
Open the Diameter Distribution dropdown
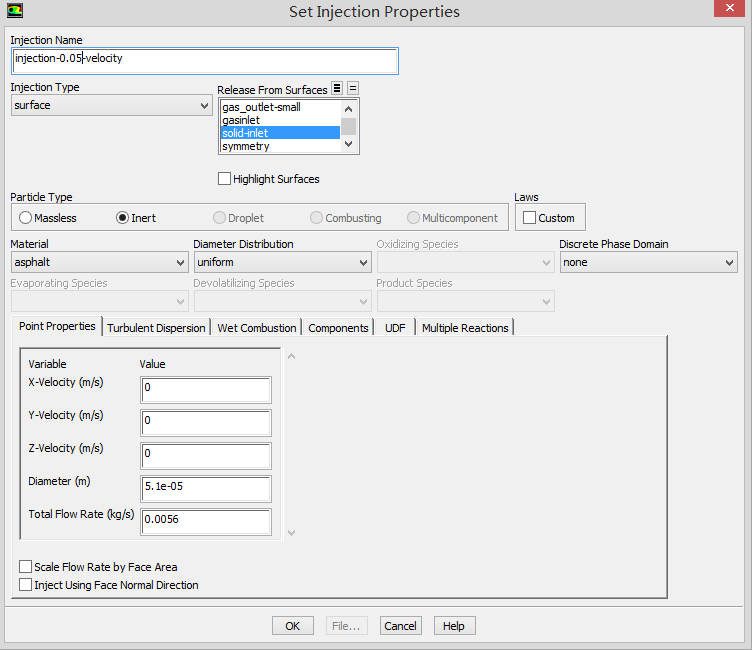[282, 263]
